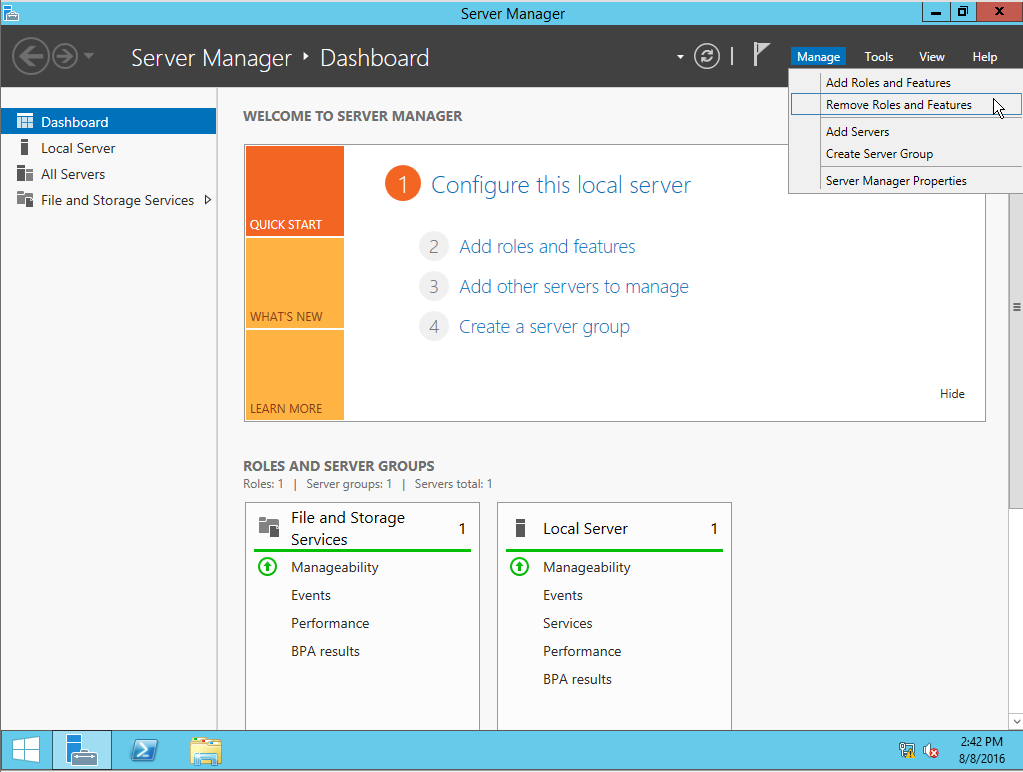
Task: Hide the Welcome to Server Manager tile
Action: [x=951, y=393]
